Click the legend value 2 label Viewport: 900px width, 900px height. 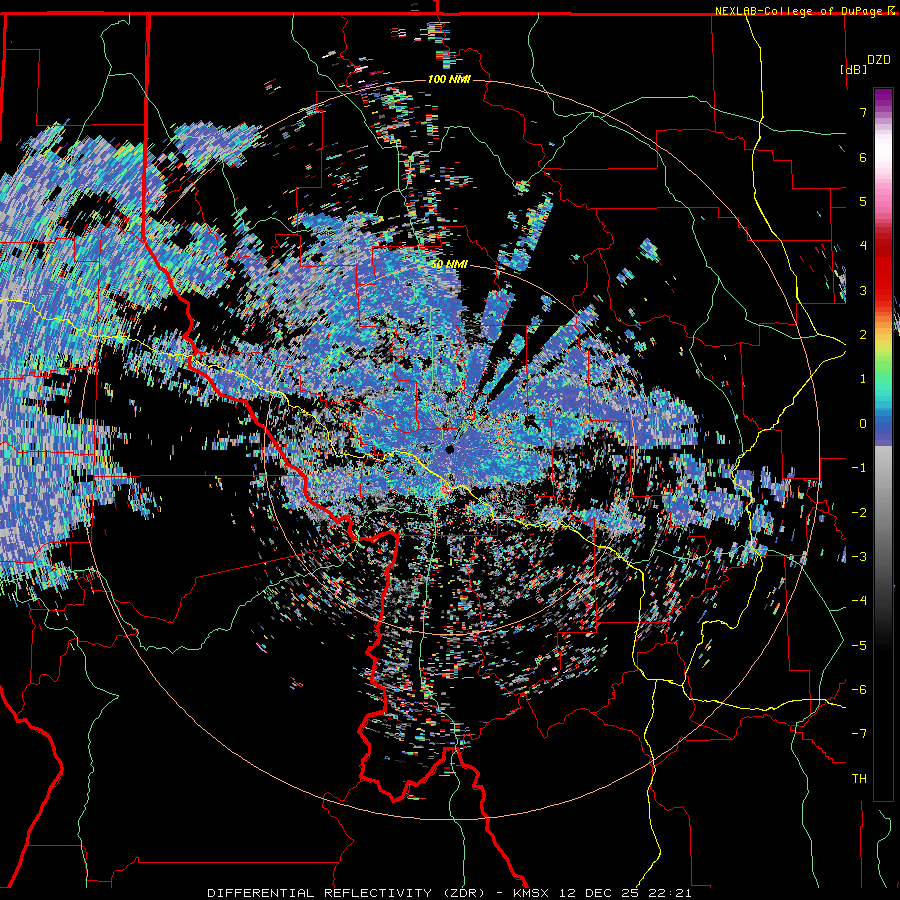[863, 335]
